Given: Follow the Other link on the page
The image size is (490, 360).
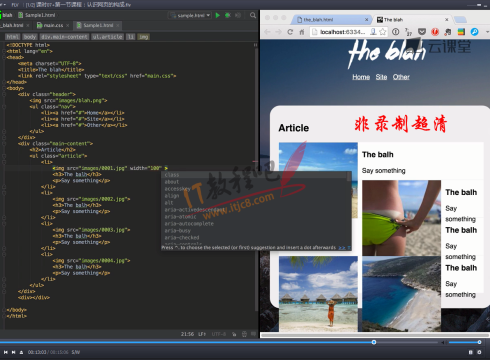Looking at the screenshot, I should (401, 77).
